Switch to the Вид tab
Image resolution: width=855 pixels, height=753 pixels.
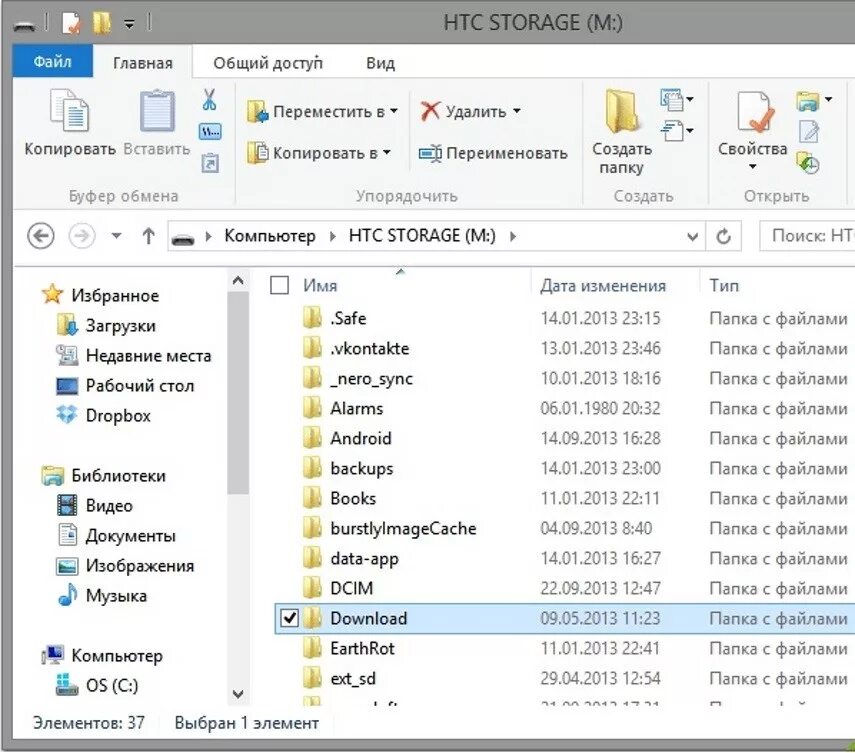[x=380, y=63]
